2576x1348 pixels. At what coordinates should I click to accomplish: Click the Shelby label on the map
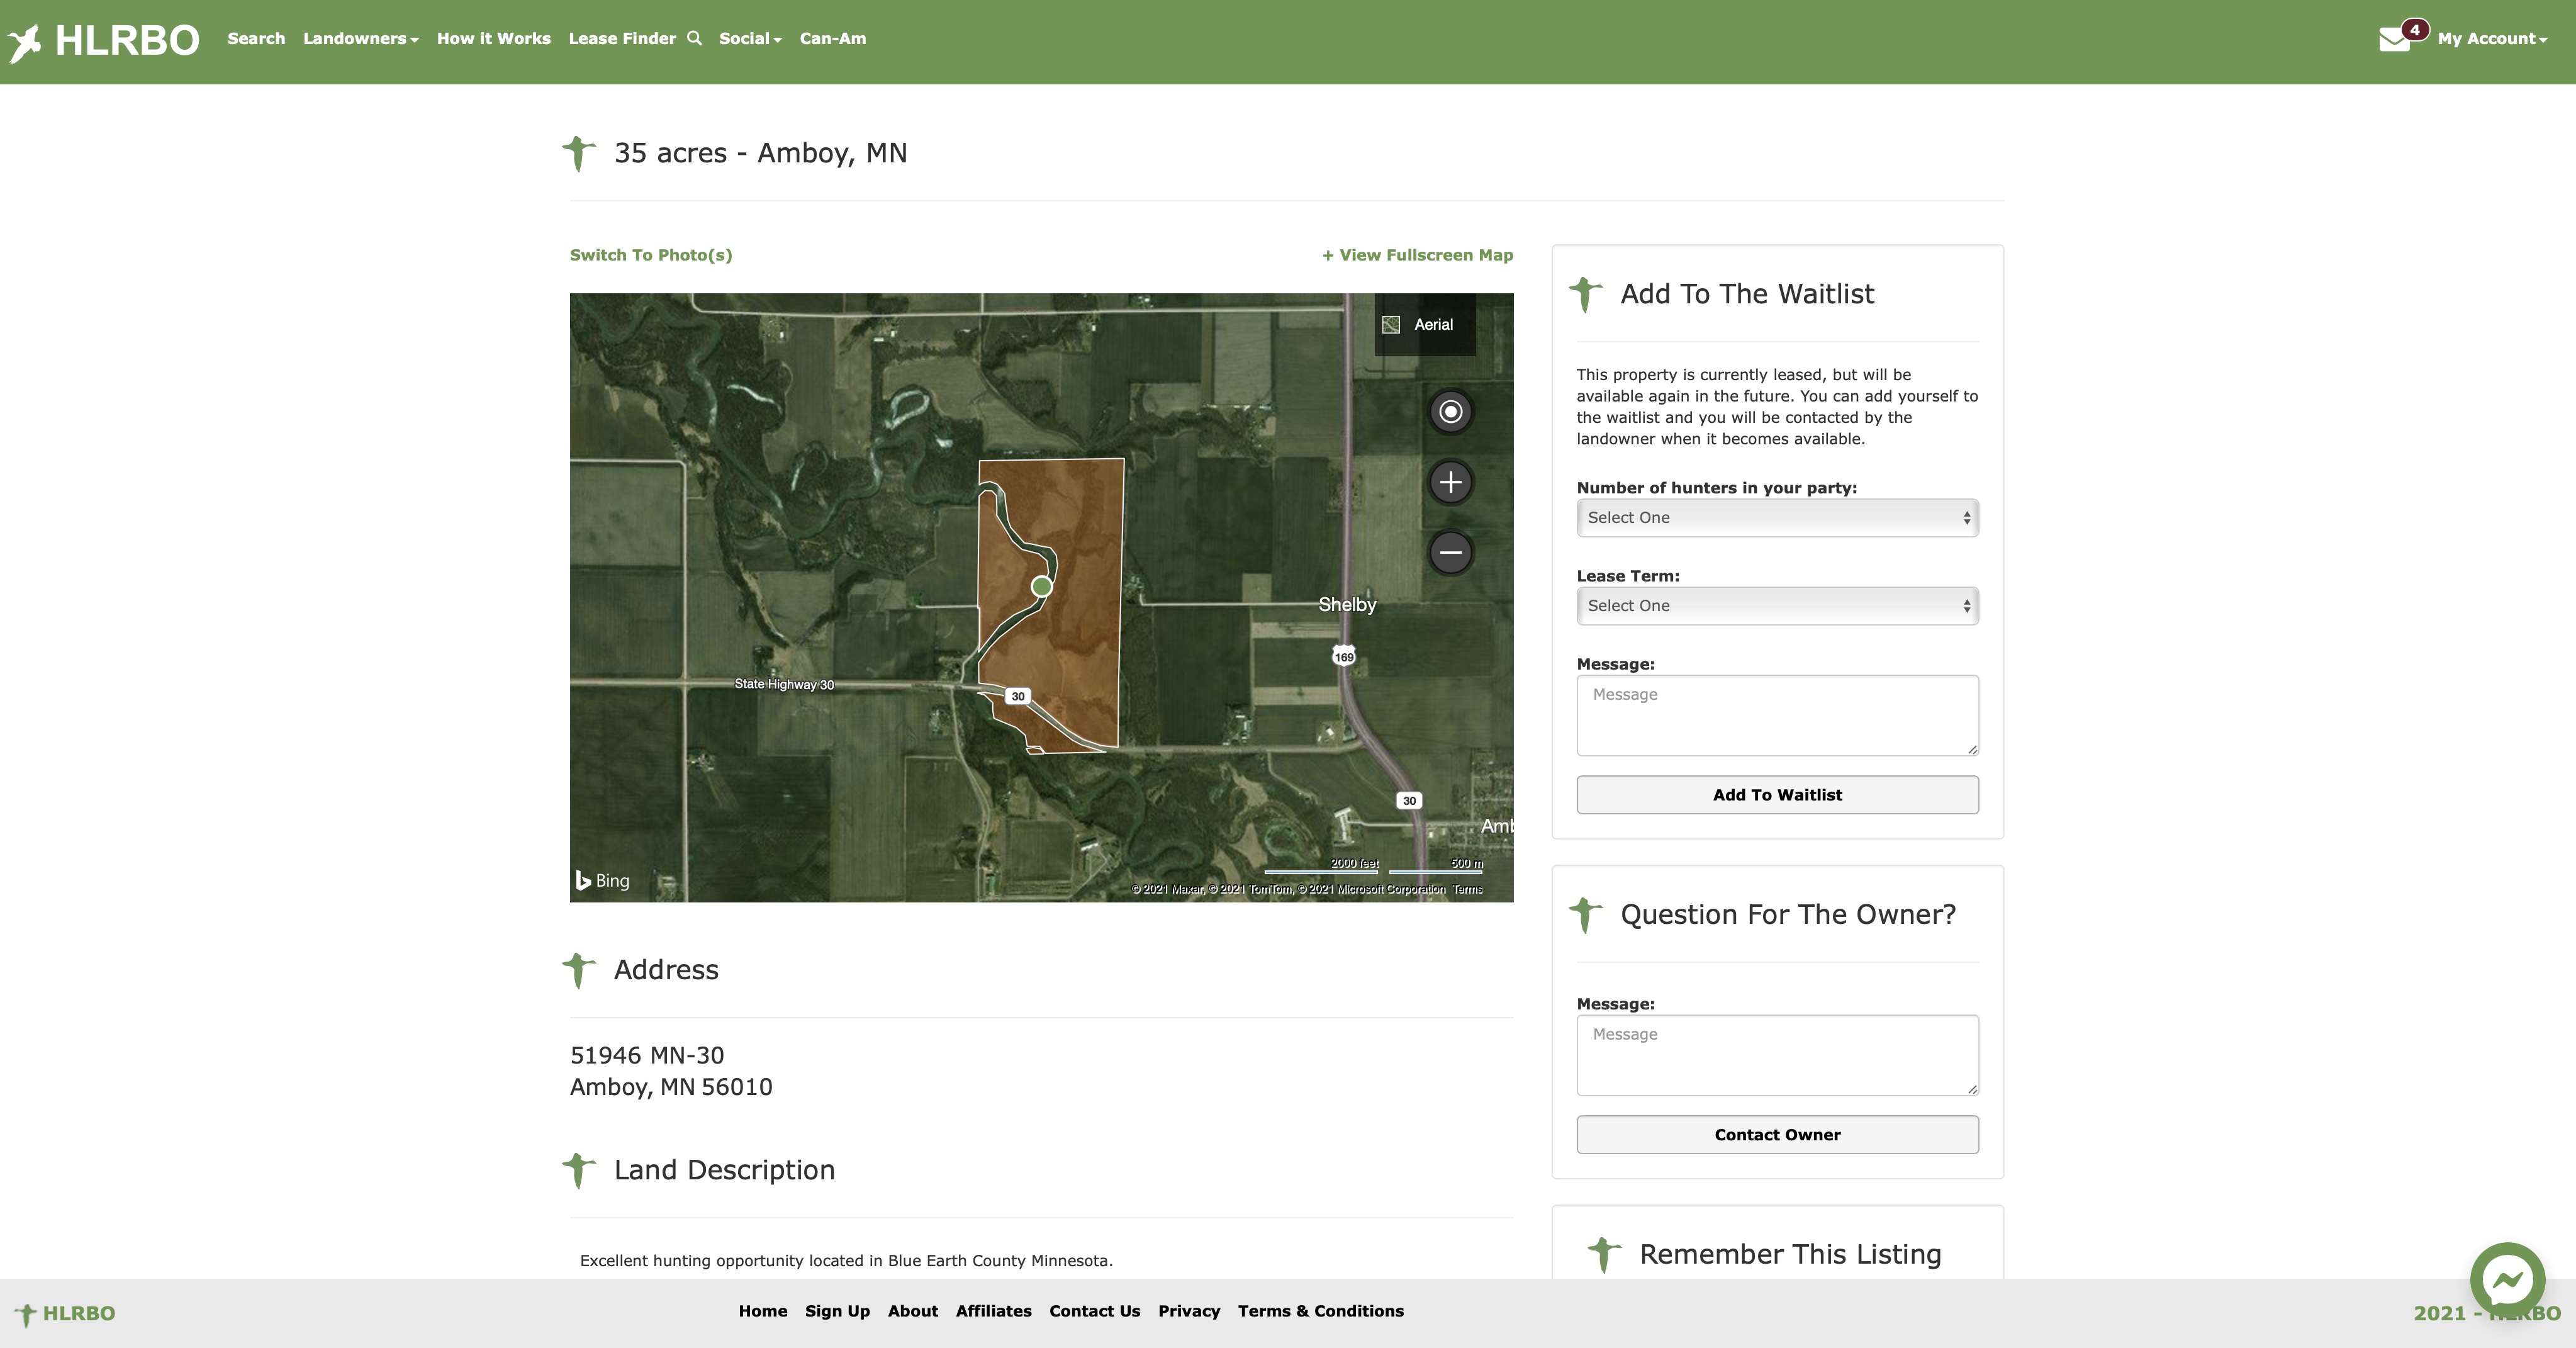(x=1347, y=604)
